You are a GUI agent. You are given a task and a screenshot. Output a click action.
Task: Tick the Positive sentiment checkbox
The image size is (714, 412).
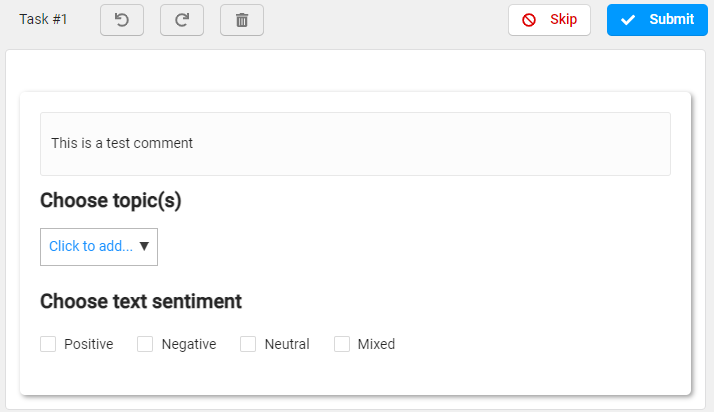tap(48, 344)
